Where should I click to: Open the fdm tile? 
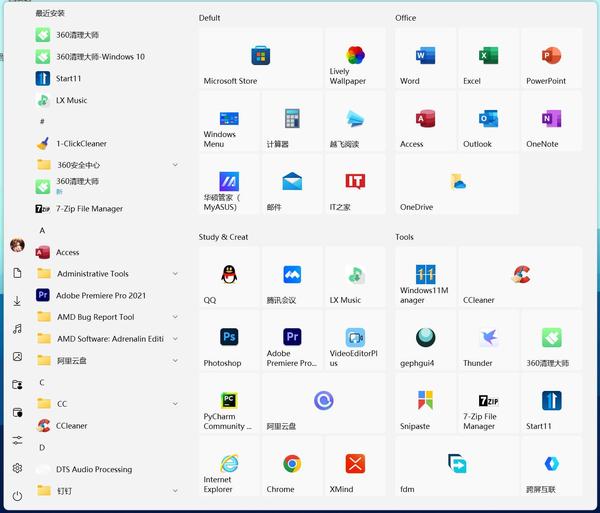pyautogui.click(x=457, y=467)
